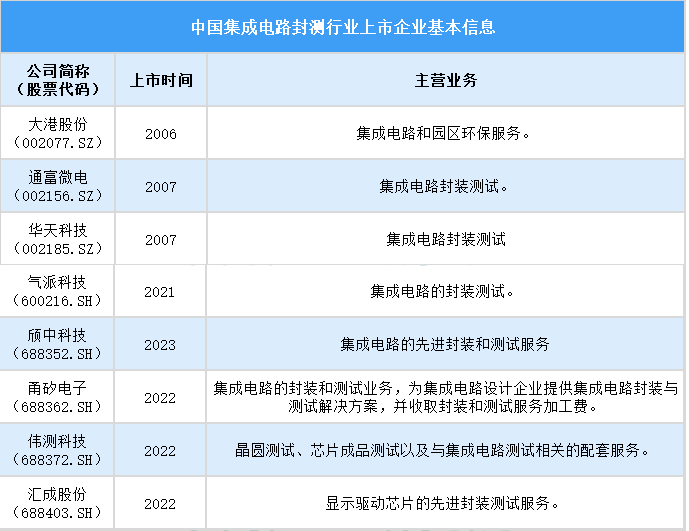Select the 集成电路的先进封装和测试服务 business cell
This screenshot has height=531, width=689.
(445, 345)
